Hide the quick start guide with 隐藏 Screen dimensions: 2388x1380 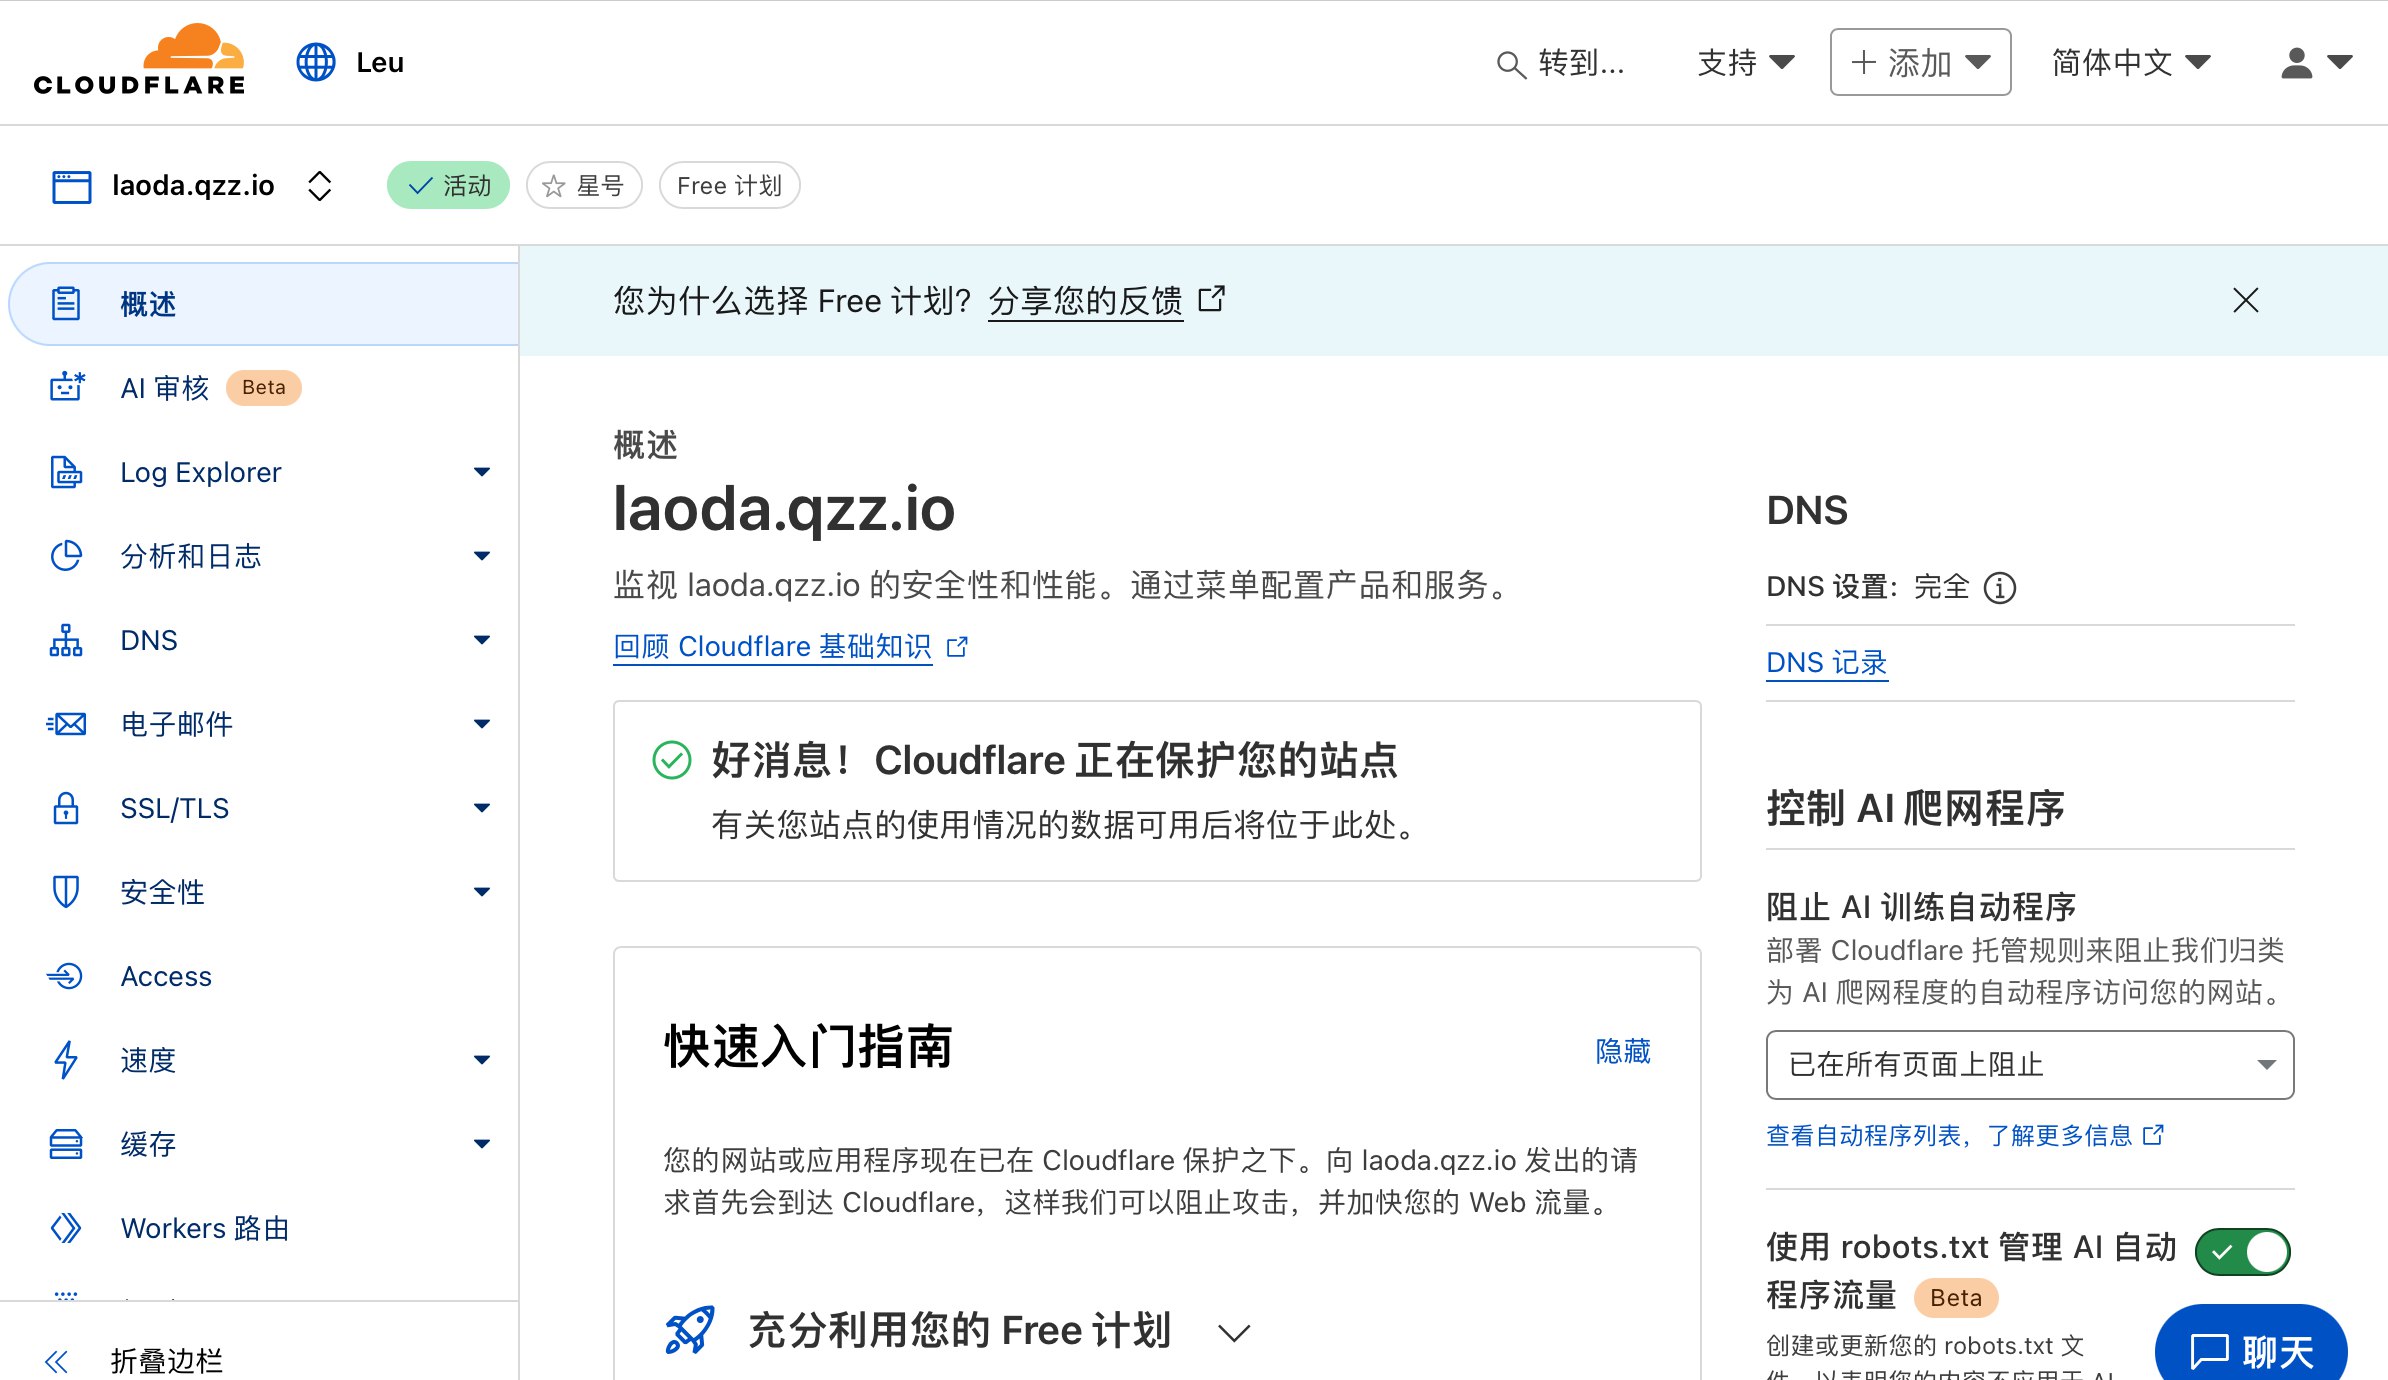click(1623, 1051)
